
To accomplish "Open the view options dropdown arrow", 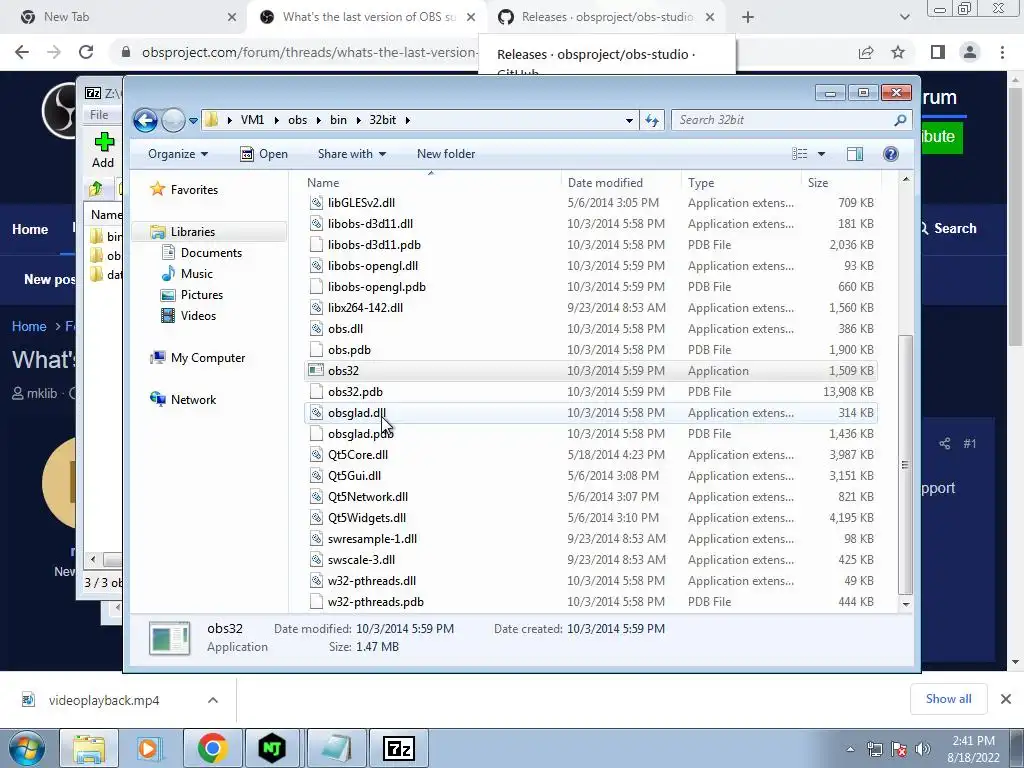I will point(822,154).
